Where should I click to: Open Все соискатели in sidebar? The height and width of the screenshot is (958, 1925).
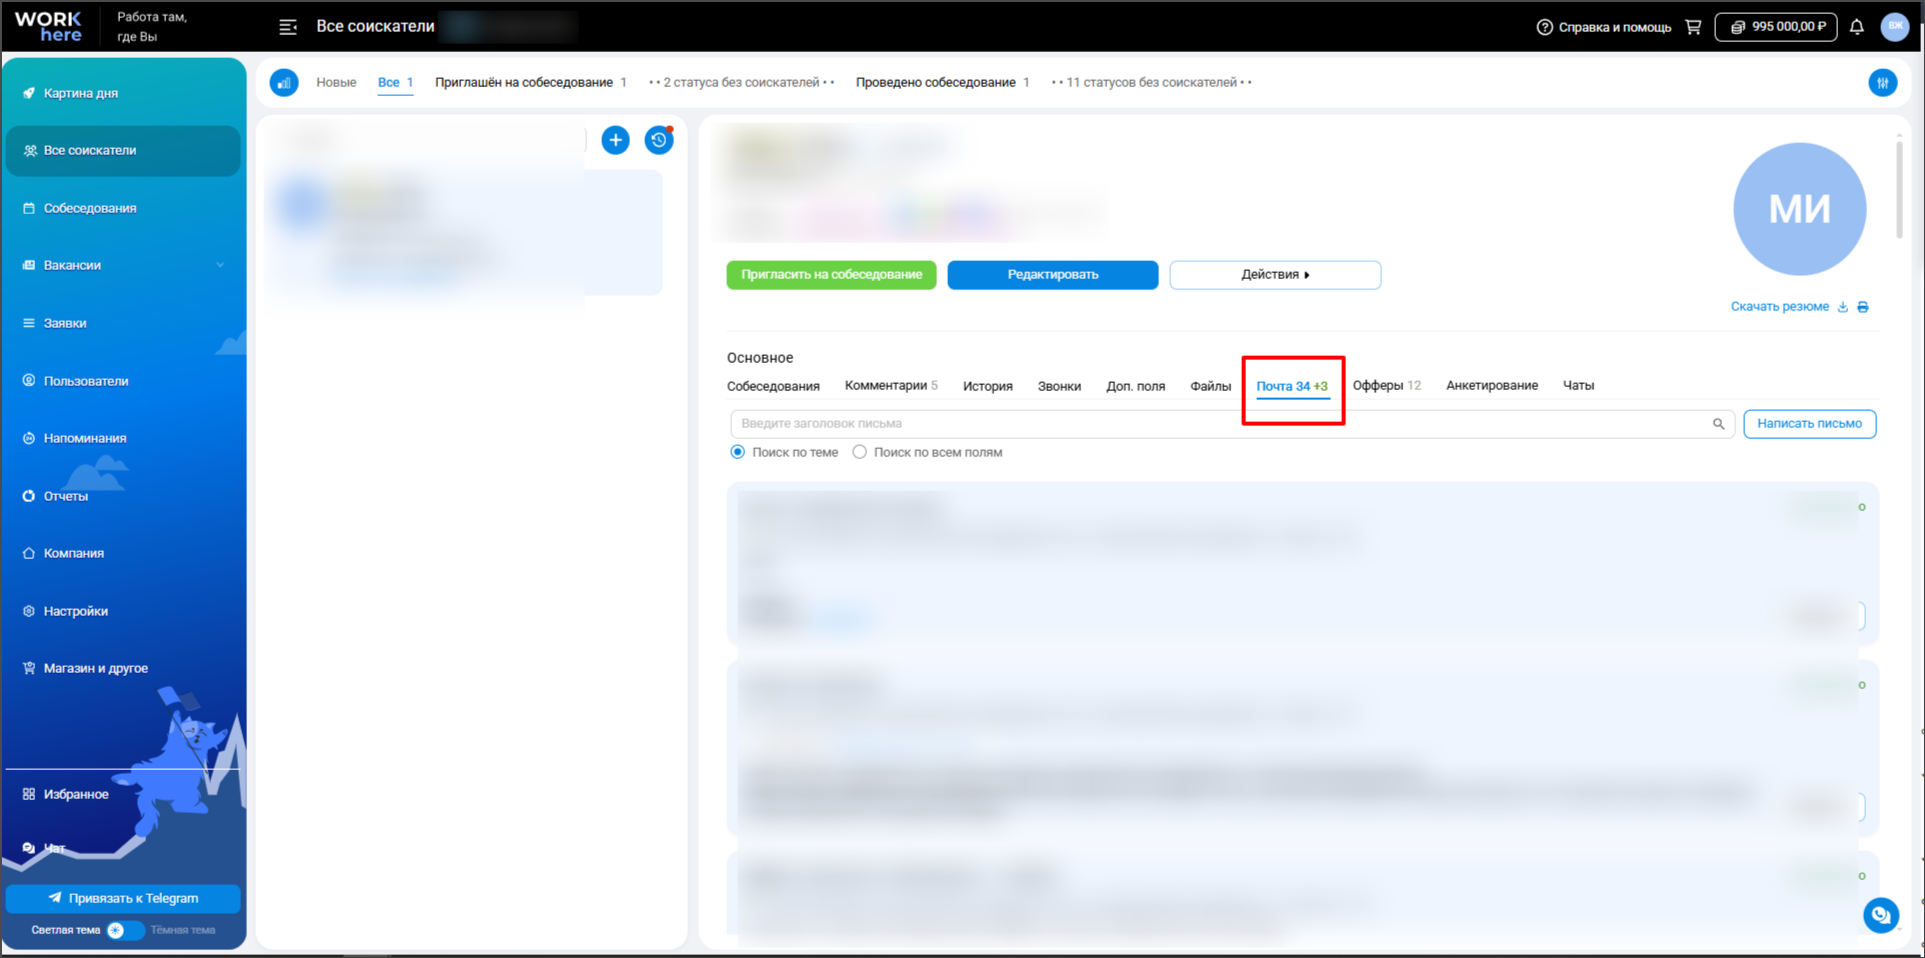tap(123, 151)
